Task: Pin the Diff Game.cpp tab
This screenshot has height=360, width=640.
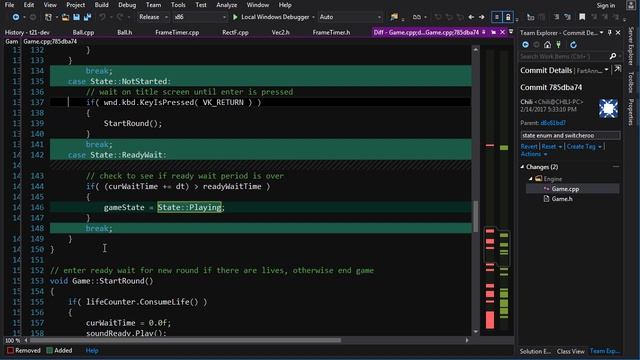Action: [484, 32]
